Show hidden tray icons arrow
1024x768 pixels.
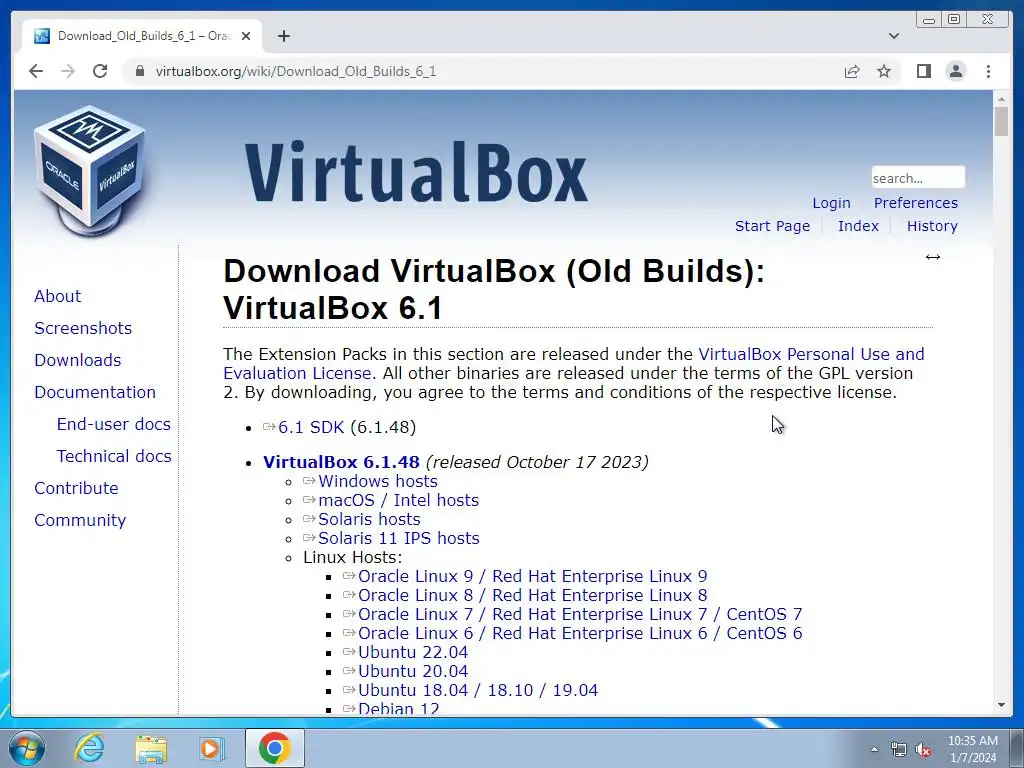[x=874, y=749]
